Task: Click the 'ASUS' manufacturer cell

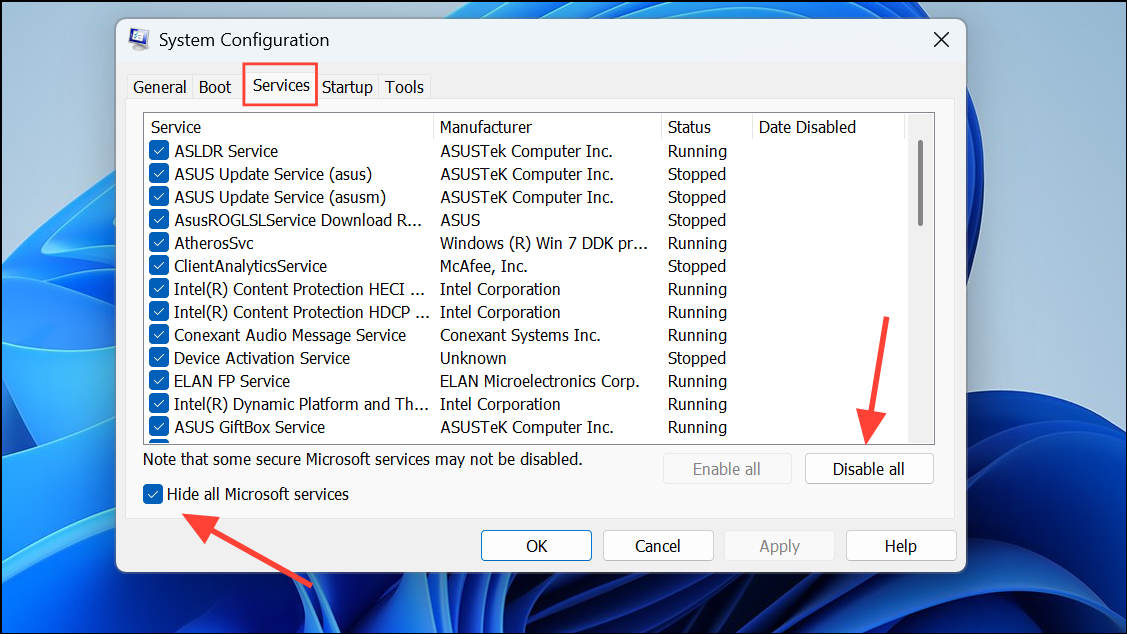Action: [460, 220]
